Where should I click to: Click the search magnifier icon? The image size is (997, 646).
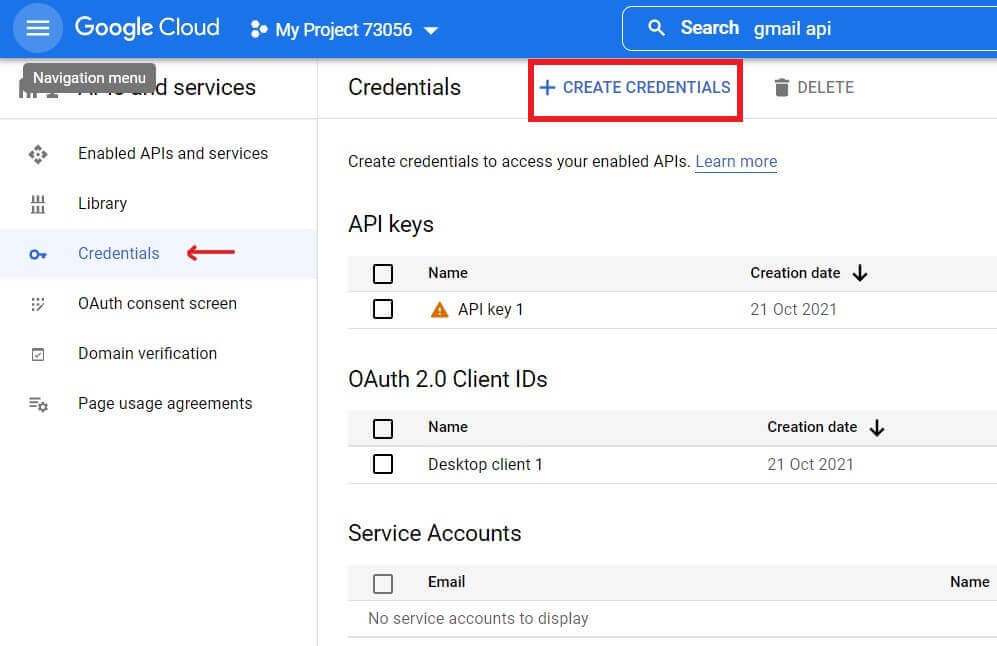click(x=657, y=28)
